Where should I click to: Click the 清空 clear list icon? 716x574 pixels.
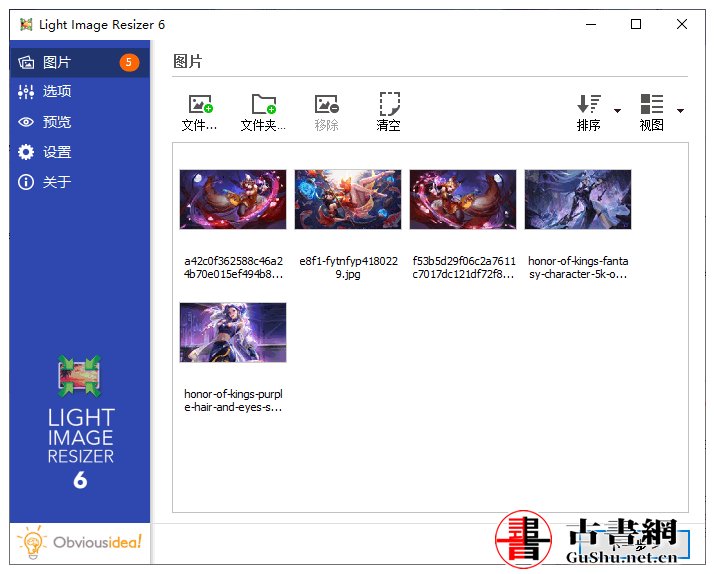pyautogui.click(x=389, y=104)
